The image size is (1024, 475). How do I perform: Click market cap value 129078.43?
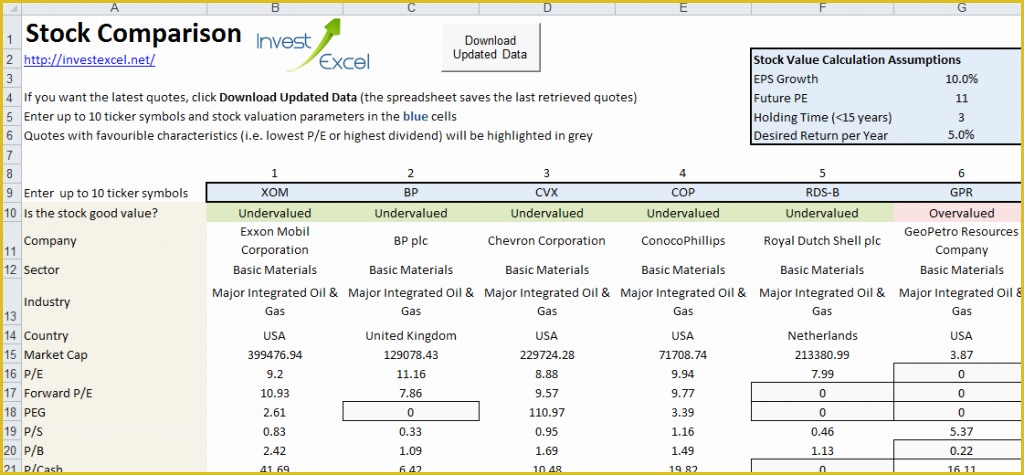pyautogui.click(x=411, y=355)
